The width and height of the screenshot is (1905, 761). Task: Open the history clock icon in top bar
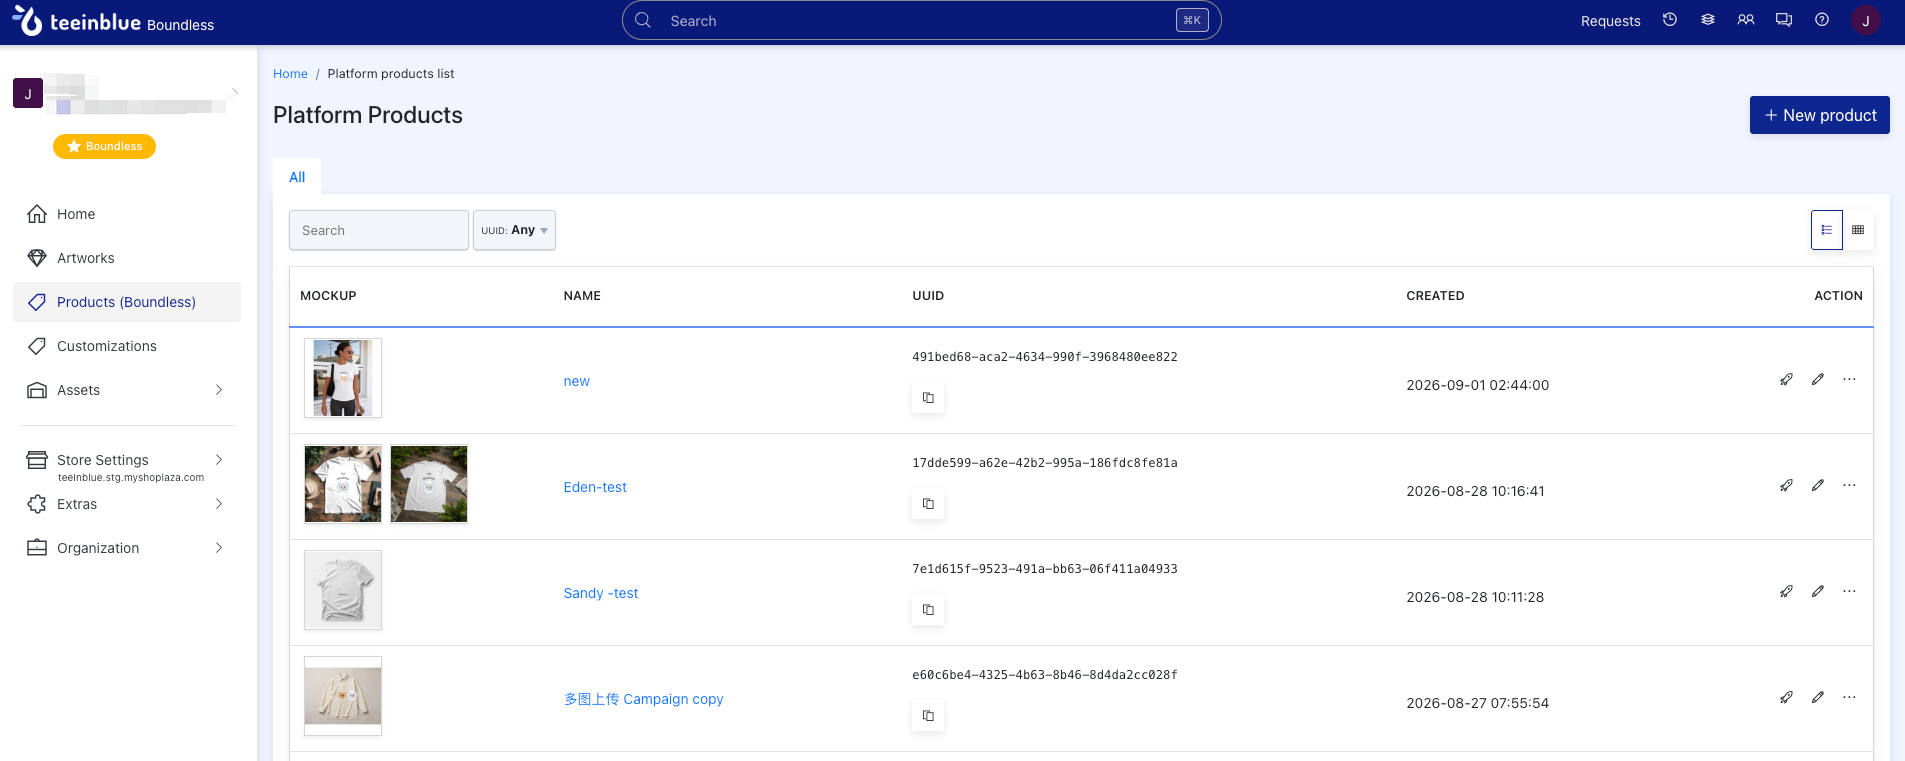tap(1670, 20)
